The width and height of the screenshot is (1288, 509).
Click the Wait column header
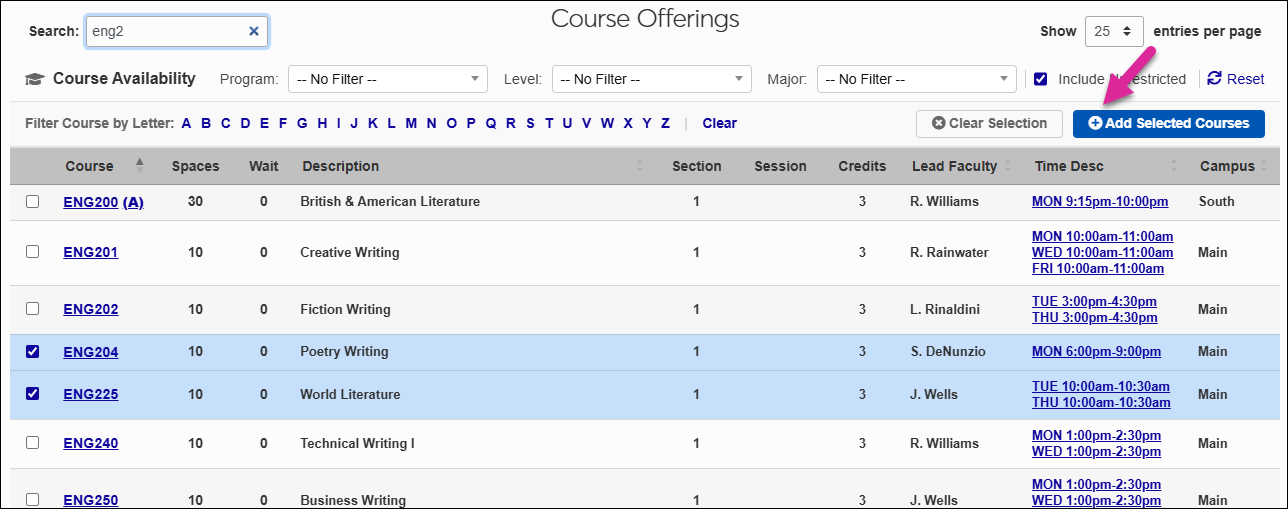(264, 166)
